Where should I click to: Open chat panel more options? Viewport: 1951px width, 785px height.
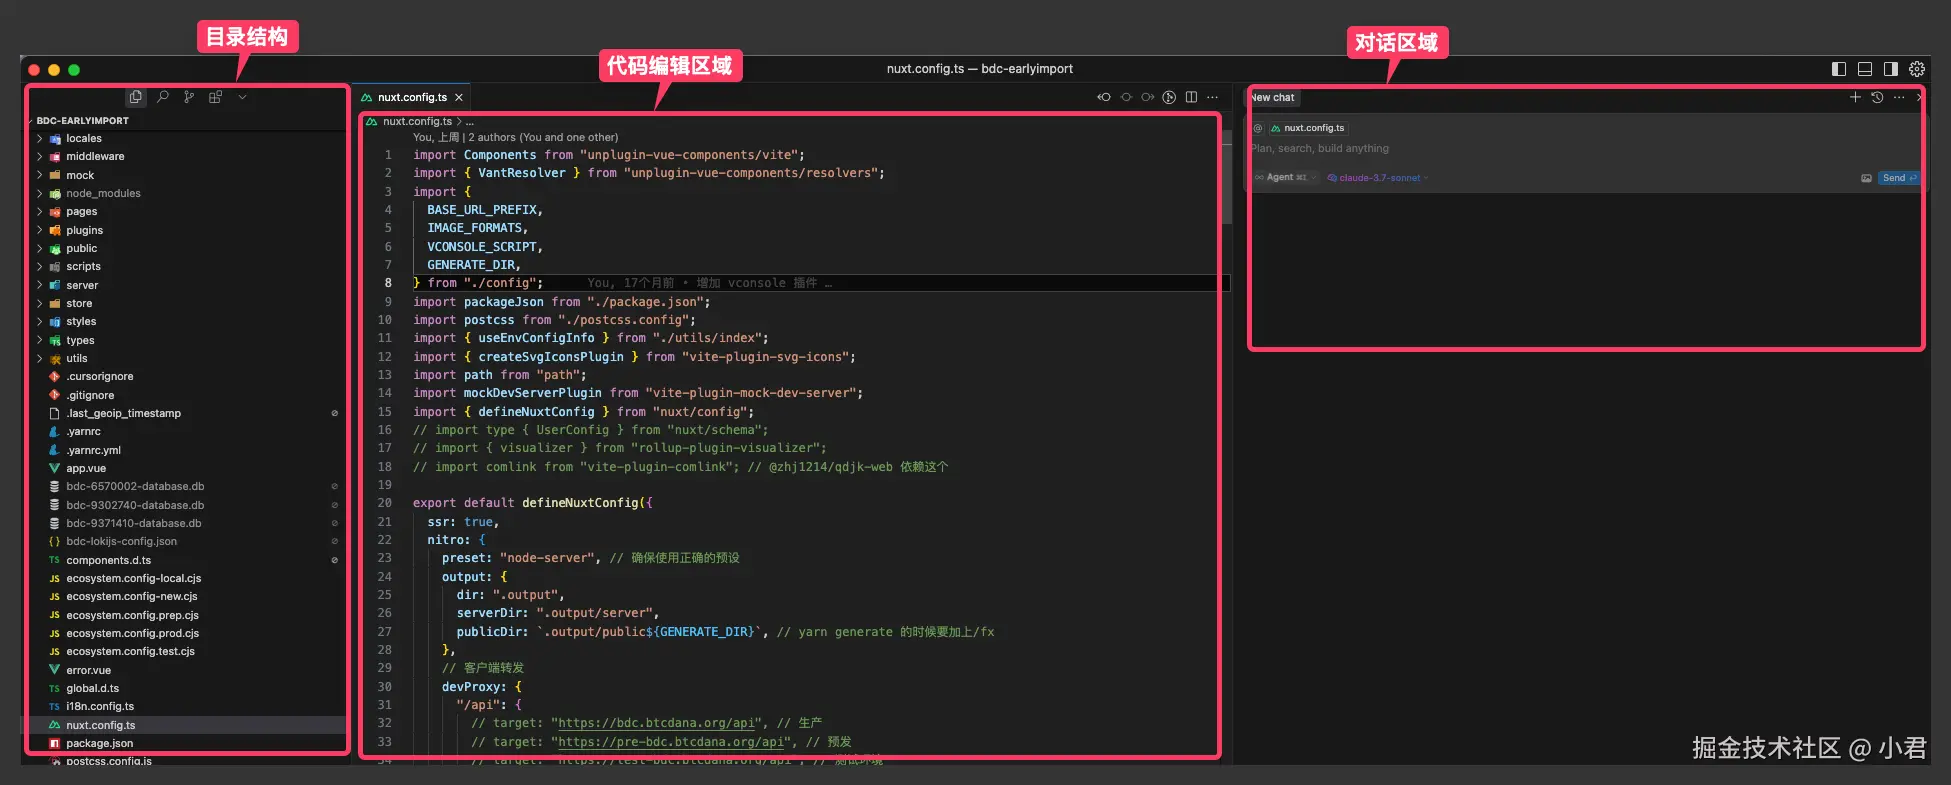coord(1899,97)
